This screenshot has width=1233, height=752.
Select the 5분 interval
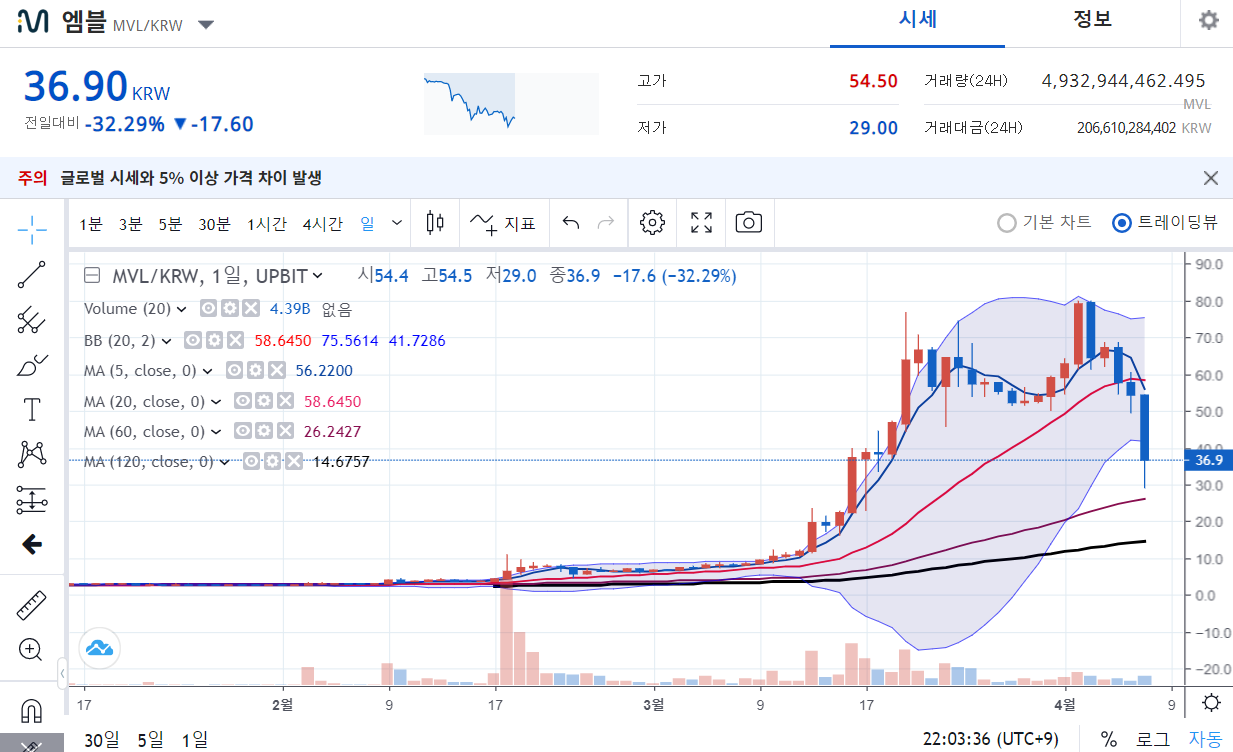(x=170, y=224)
